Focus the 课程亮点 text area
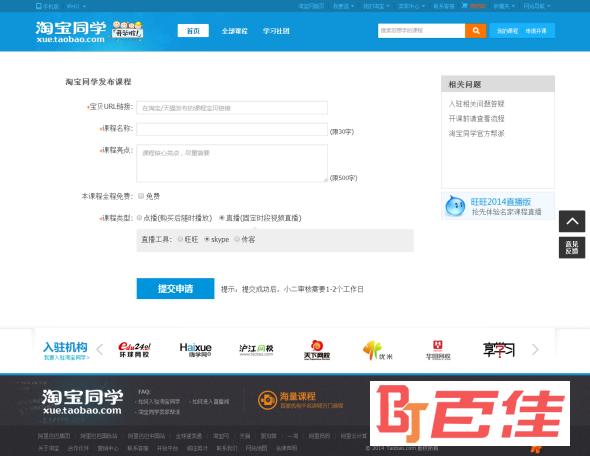 point(232,163)
